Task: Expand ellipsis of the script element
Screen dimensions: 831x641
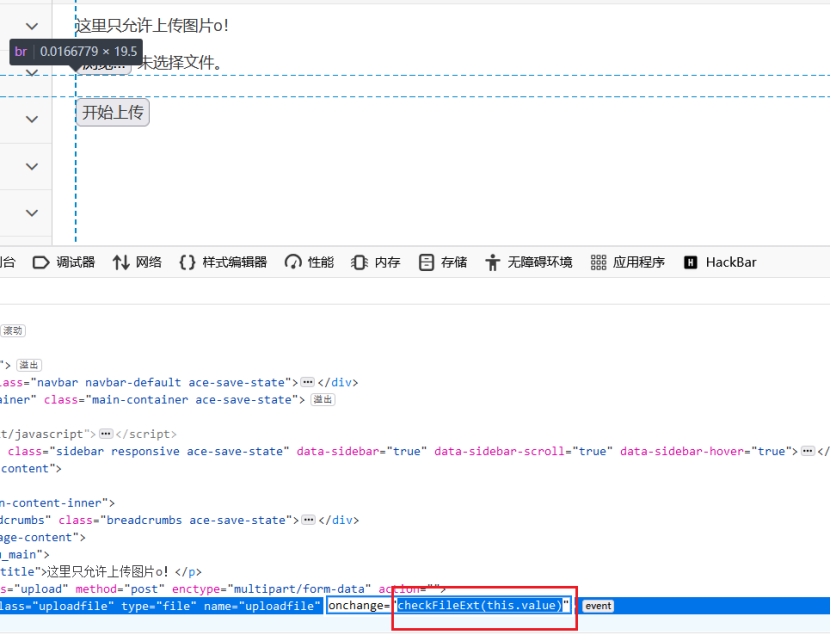Action: pos(106,434)
